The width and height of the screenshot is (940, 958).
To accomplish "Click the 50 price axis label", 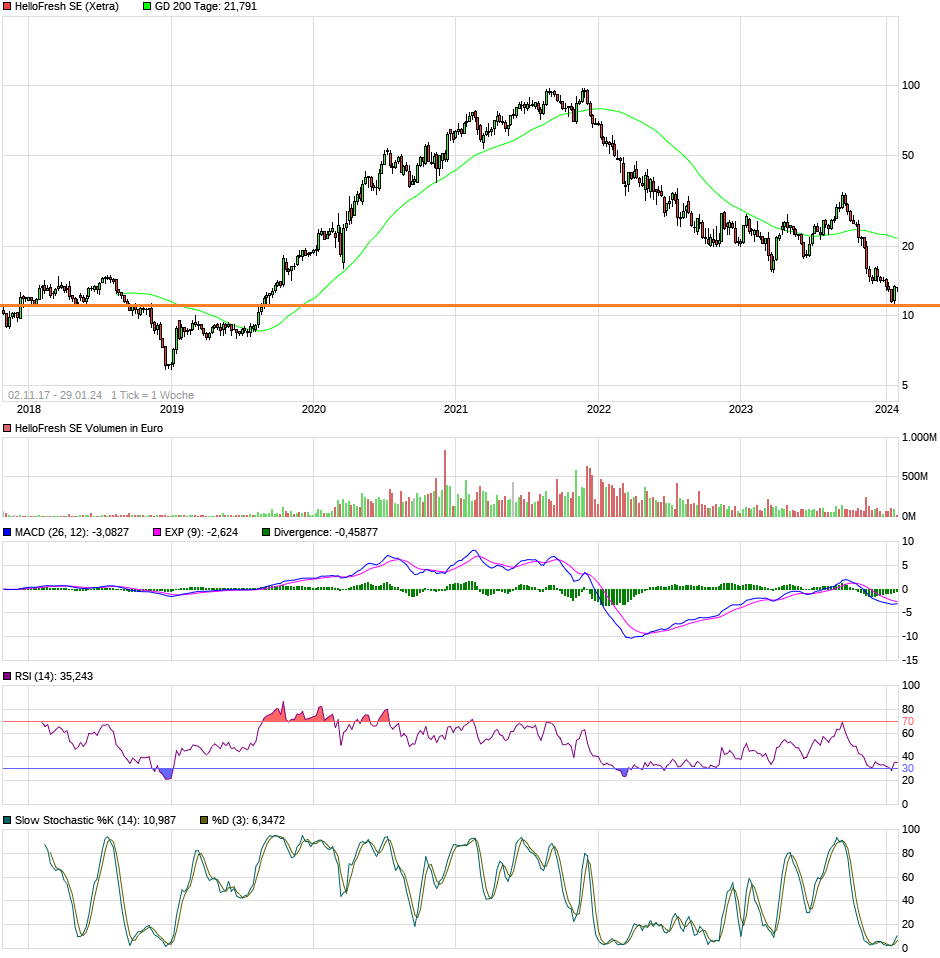I will tap(908, 155).
